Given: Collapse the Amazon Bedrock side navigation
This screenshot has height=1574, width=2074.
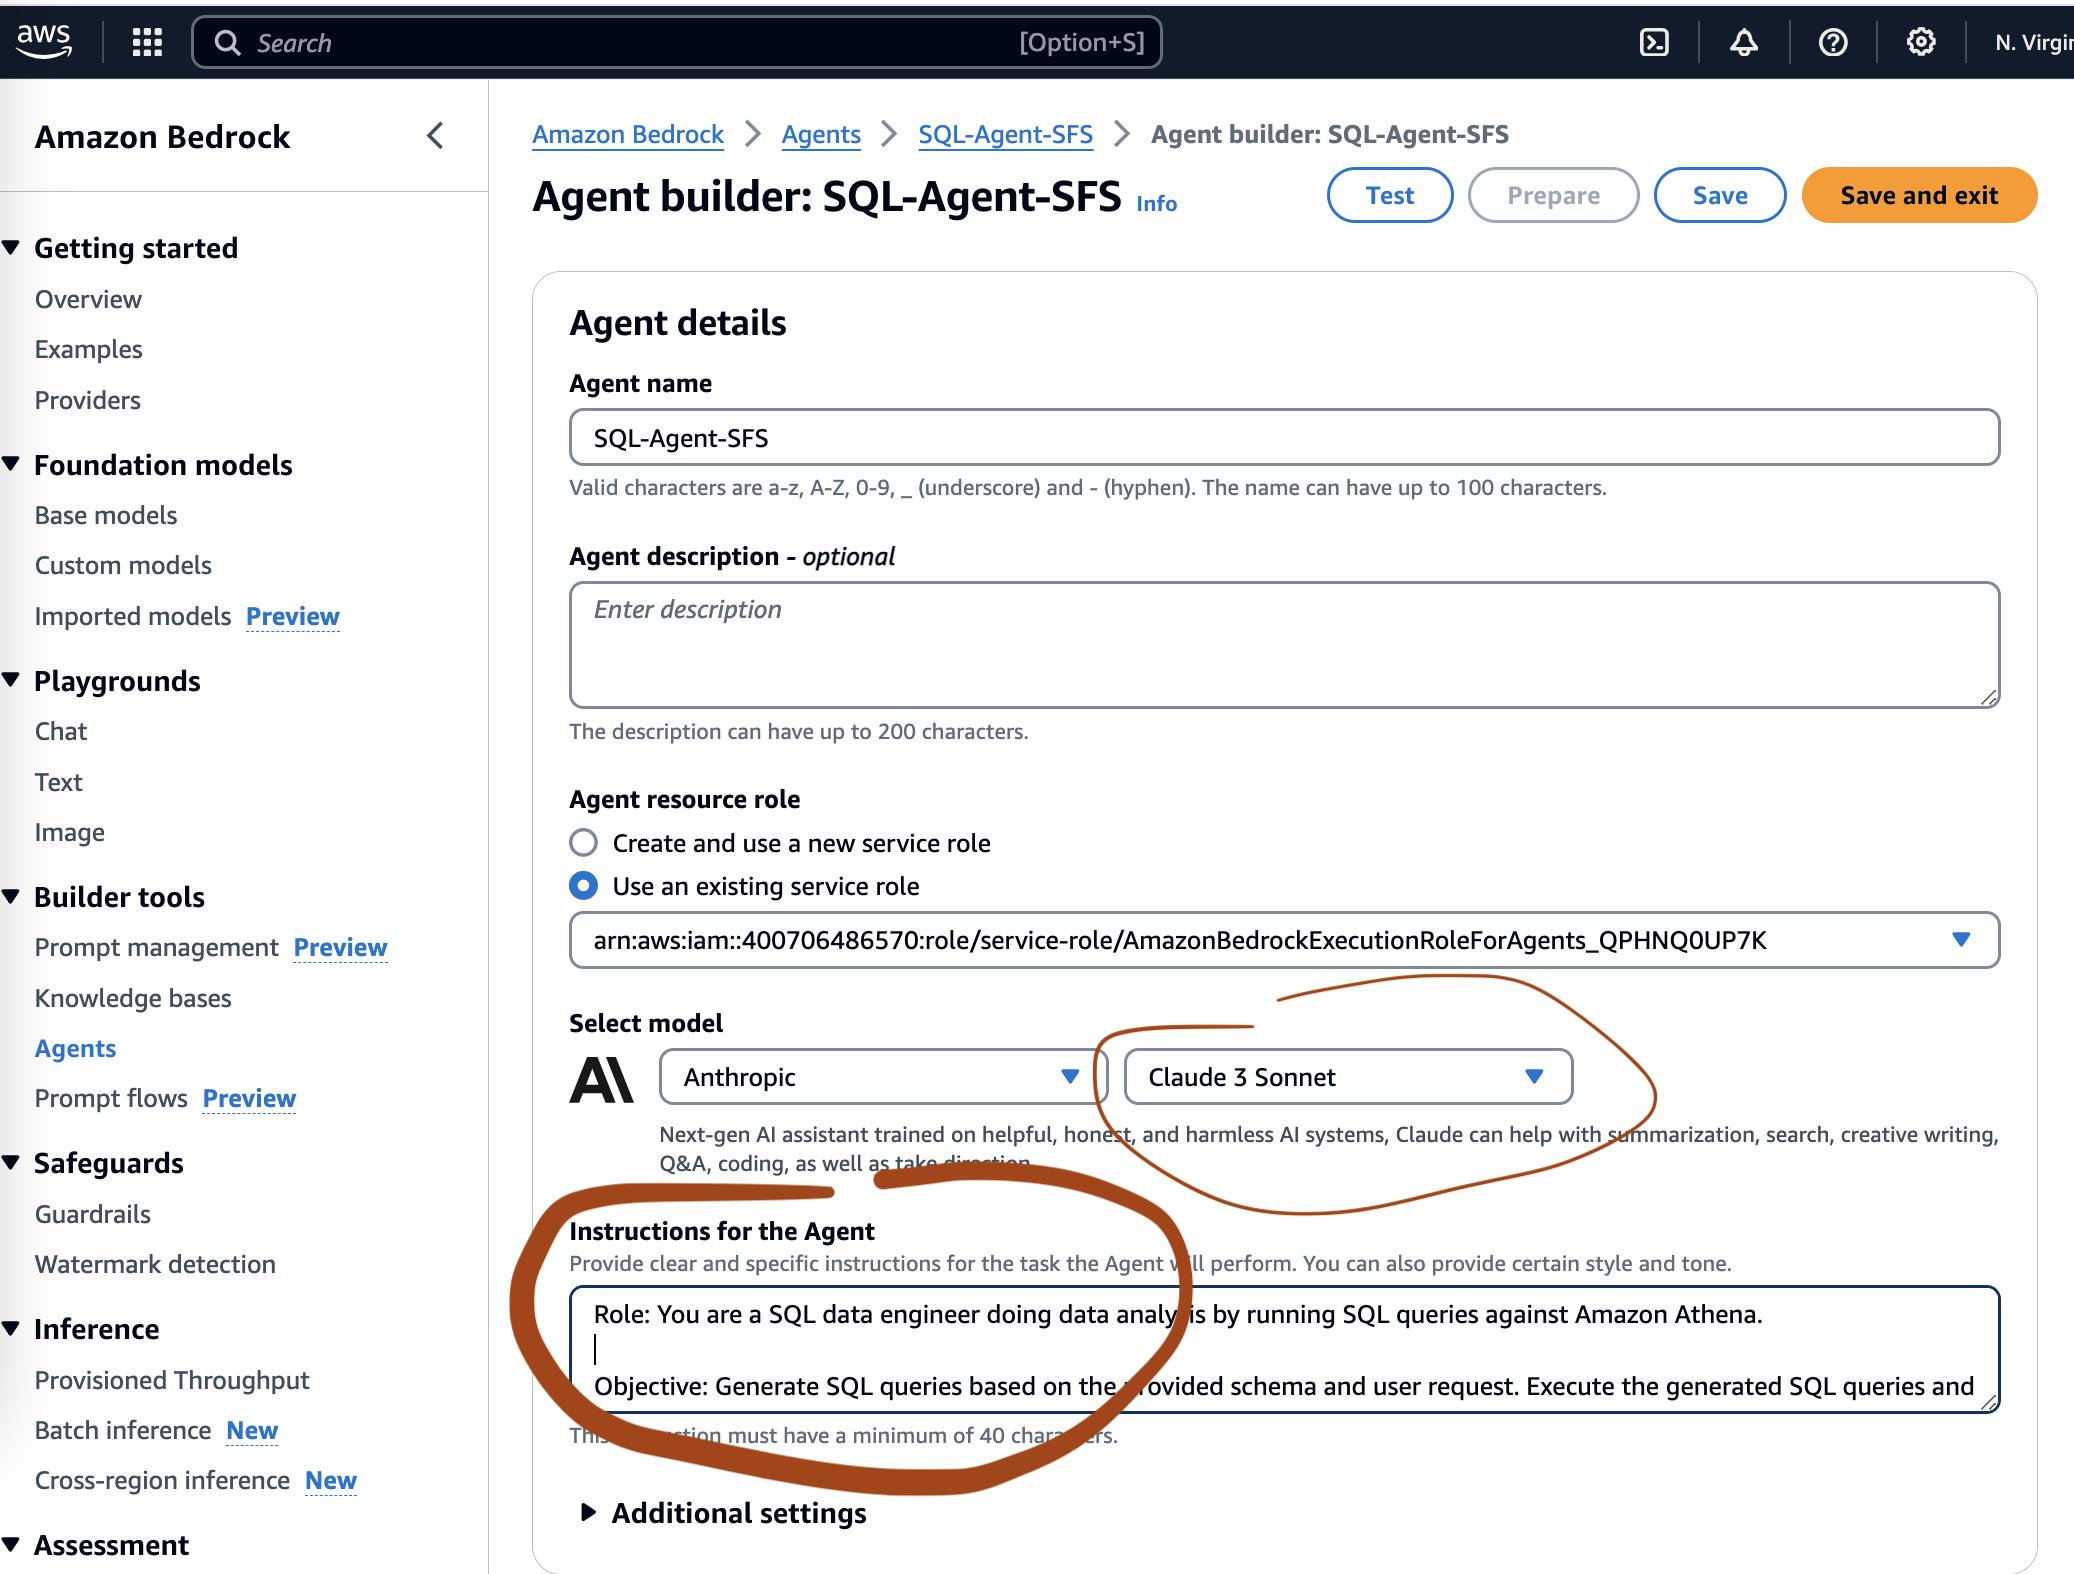Looking at the screenshot, I should tap(435, 136).
